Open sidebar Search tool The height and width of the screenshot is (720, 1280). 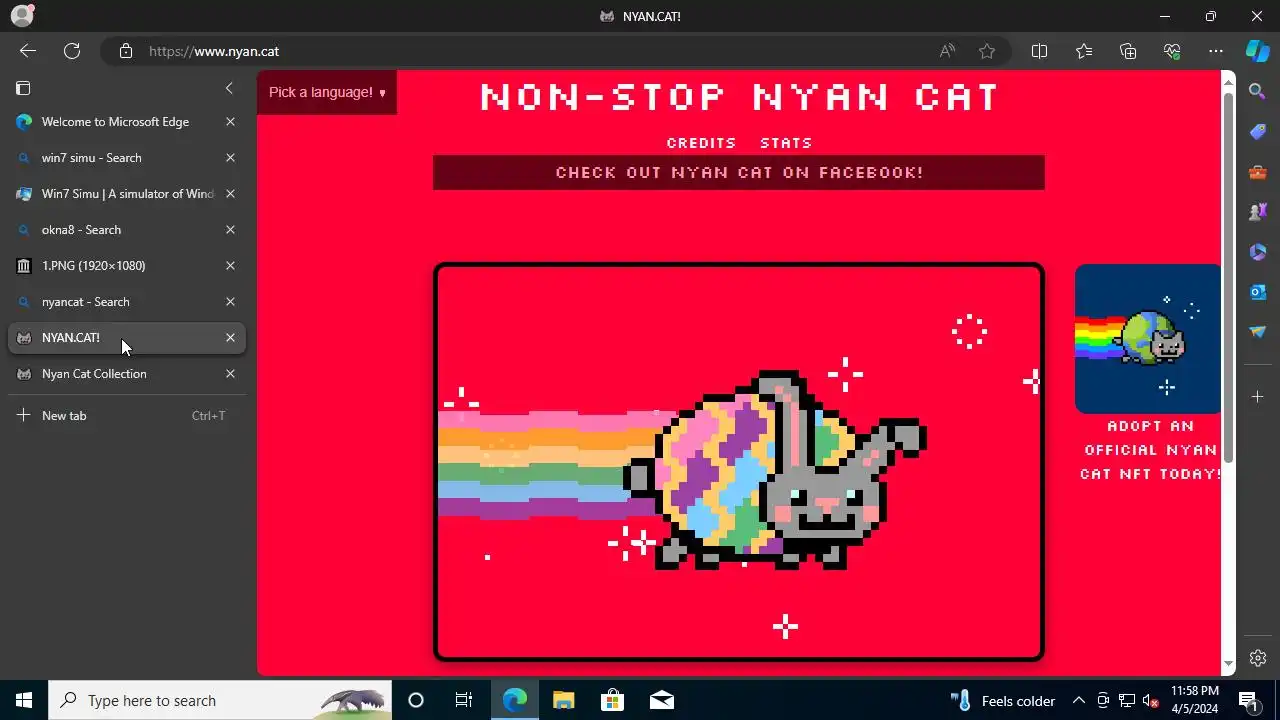1258,92
